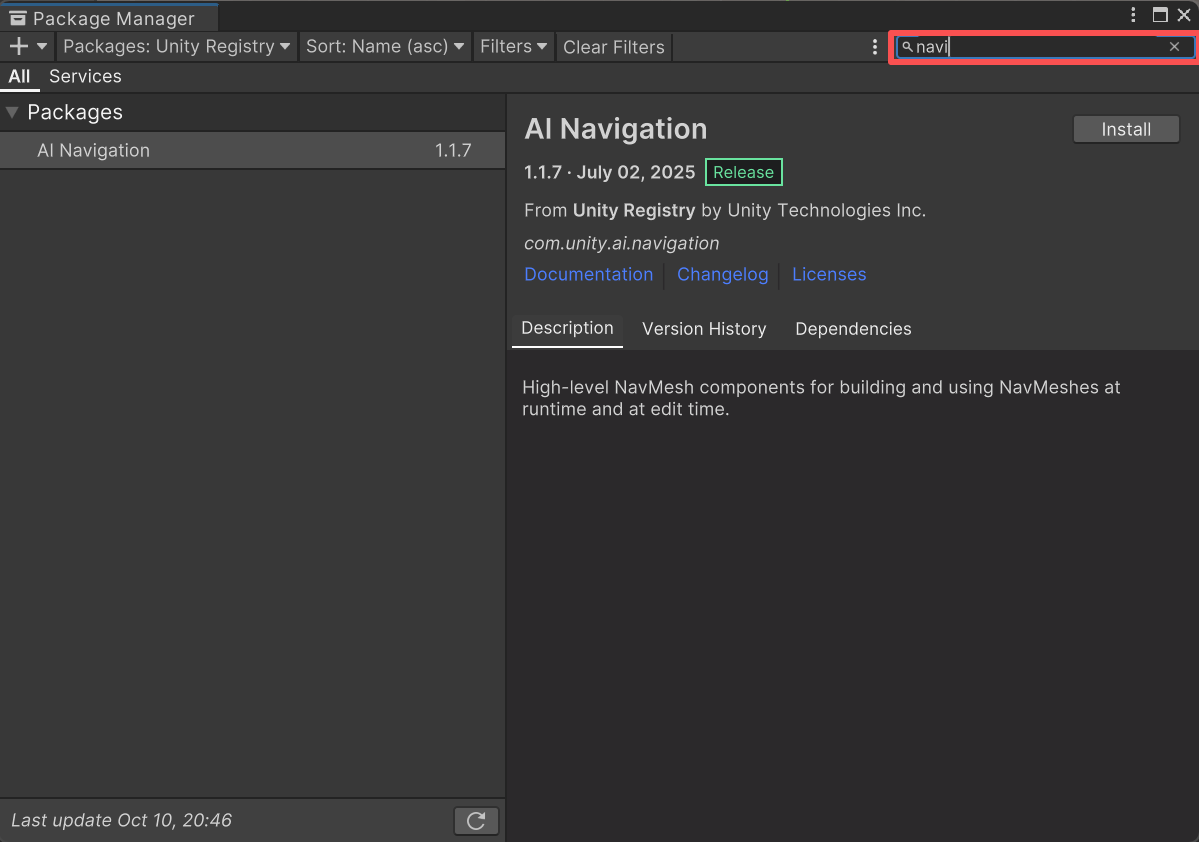This screenshot has height=842, width=1199.
Task: Open the Packages: Unity Registry dropdown
Action: (x=177, y=47)
